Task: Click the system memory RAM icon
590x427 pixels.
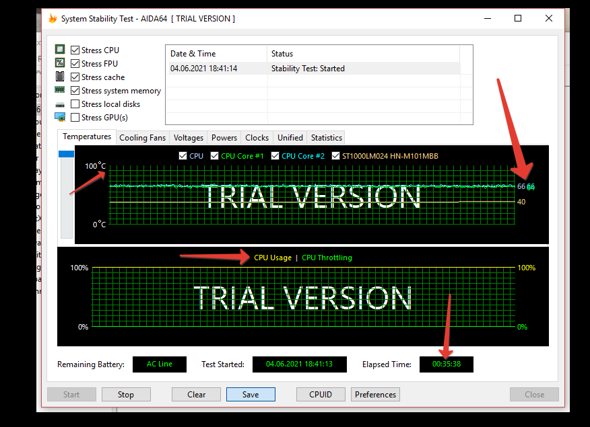Action: point(60,90)
